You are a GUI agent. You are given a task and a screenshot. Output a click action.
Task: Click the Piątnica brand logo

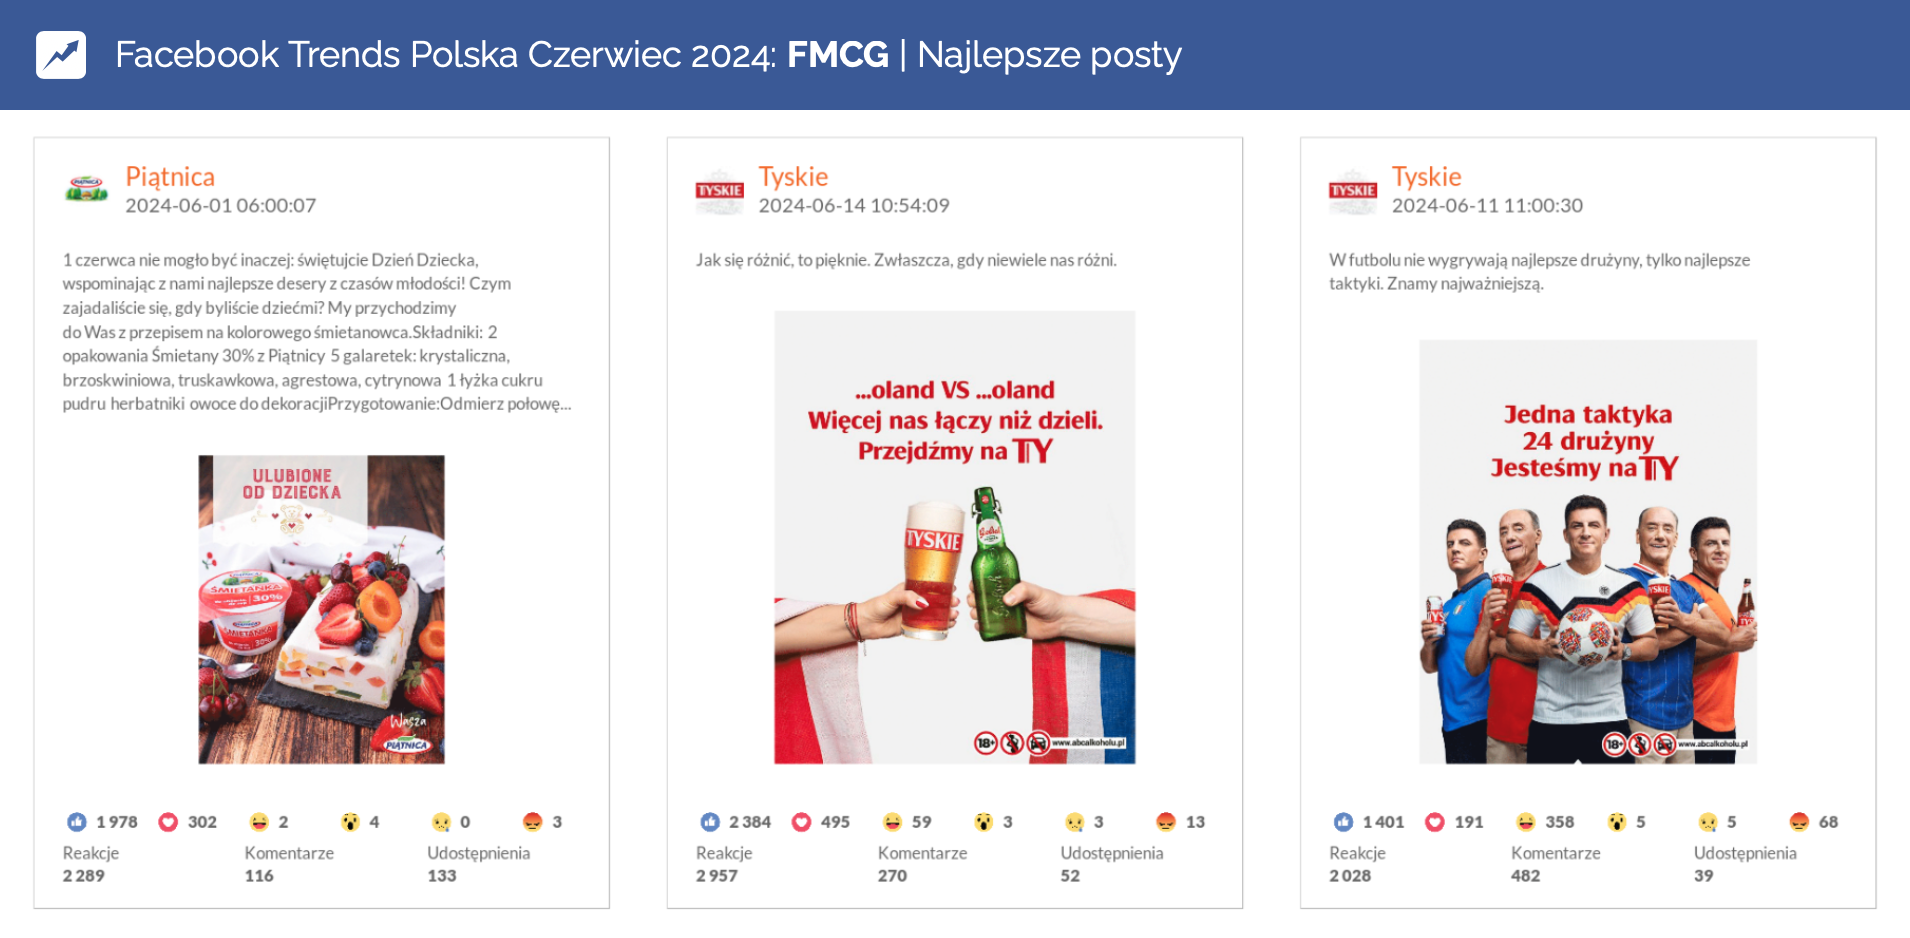tap(87, 189)
